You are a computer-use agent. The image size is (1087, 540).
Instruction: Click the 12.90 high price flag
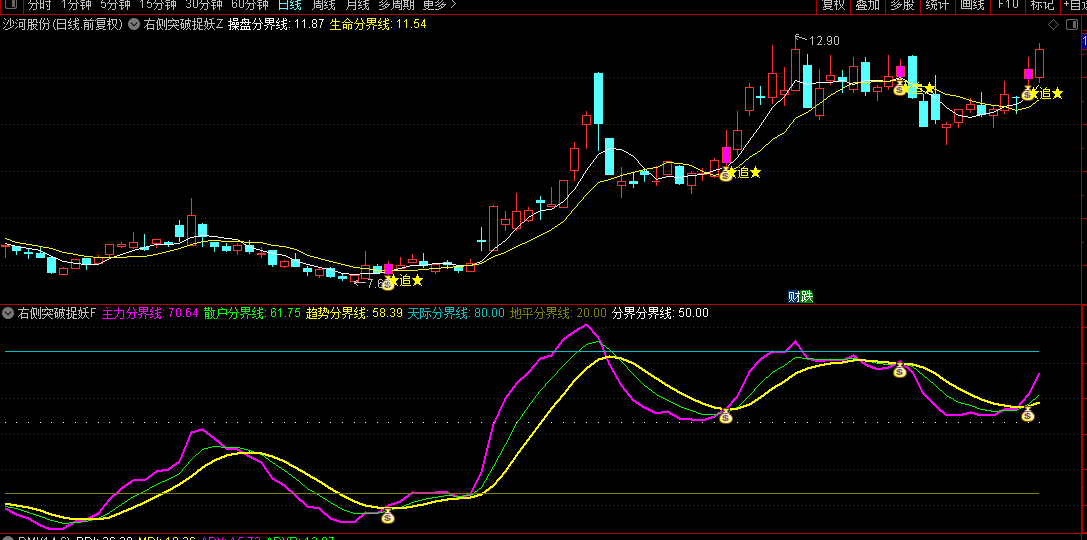pyautogui.click(x=823, y=41)
